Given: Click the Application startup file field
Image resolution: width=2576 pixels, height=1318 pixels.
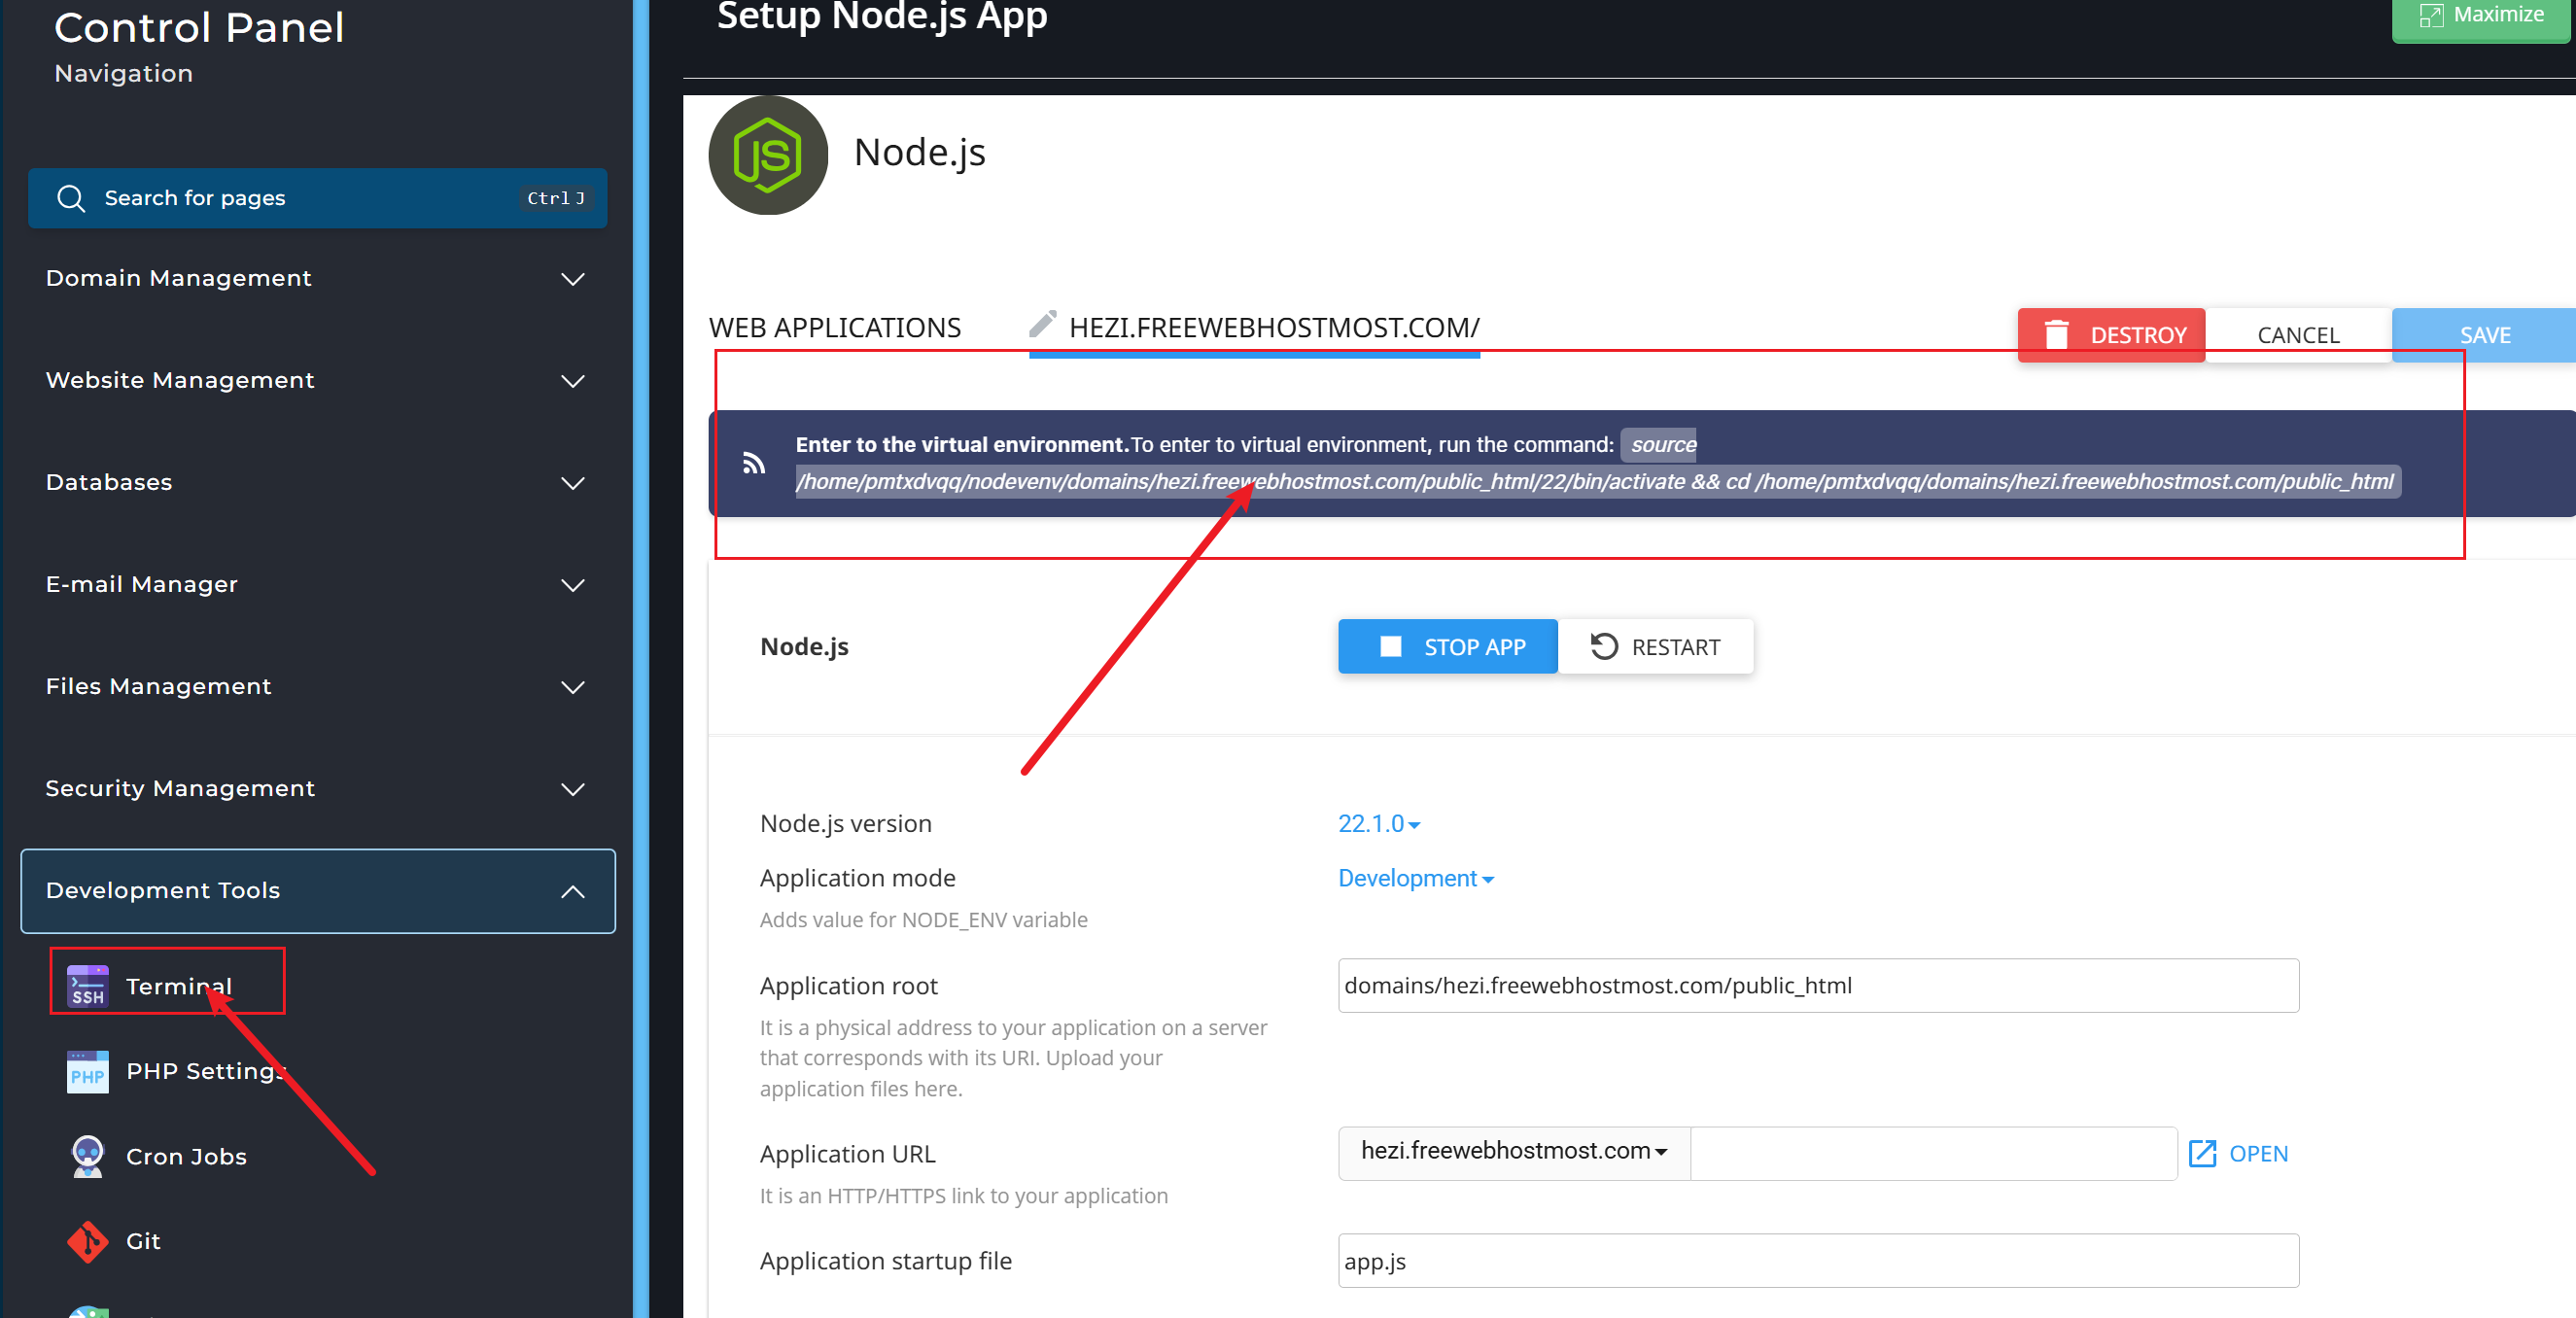Looking at the screenshot, I should 1817,1261.
